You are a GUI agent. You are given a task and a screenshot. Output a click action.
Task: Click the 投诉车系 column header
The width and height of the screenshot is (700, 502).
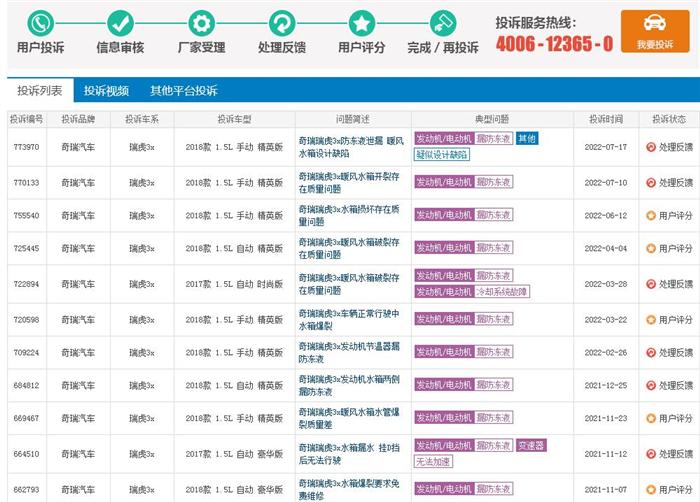(142, 119)
